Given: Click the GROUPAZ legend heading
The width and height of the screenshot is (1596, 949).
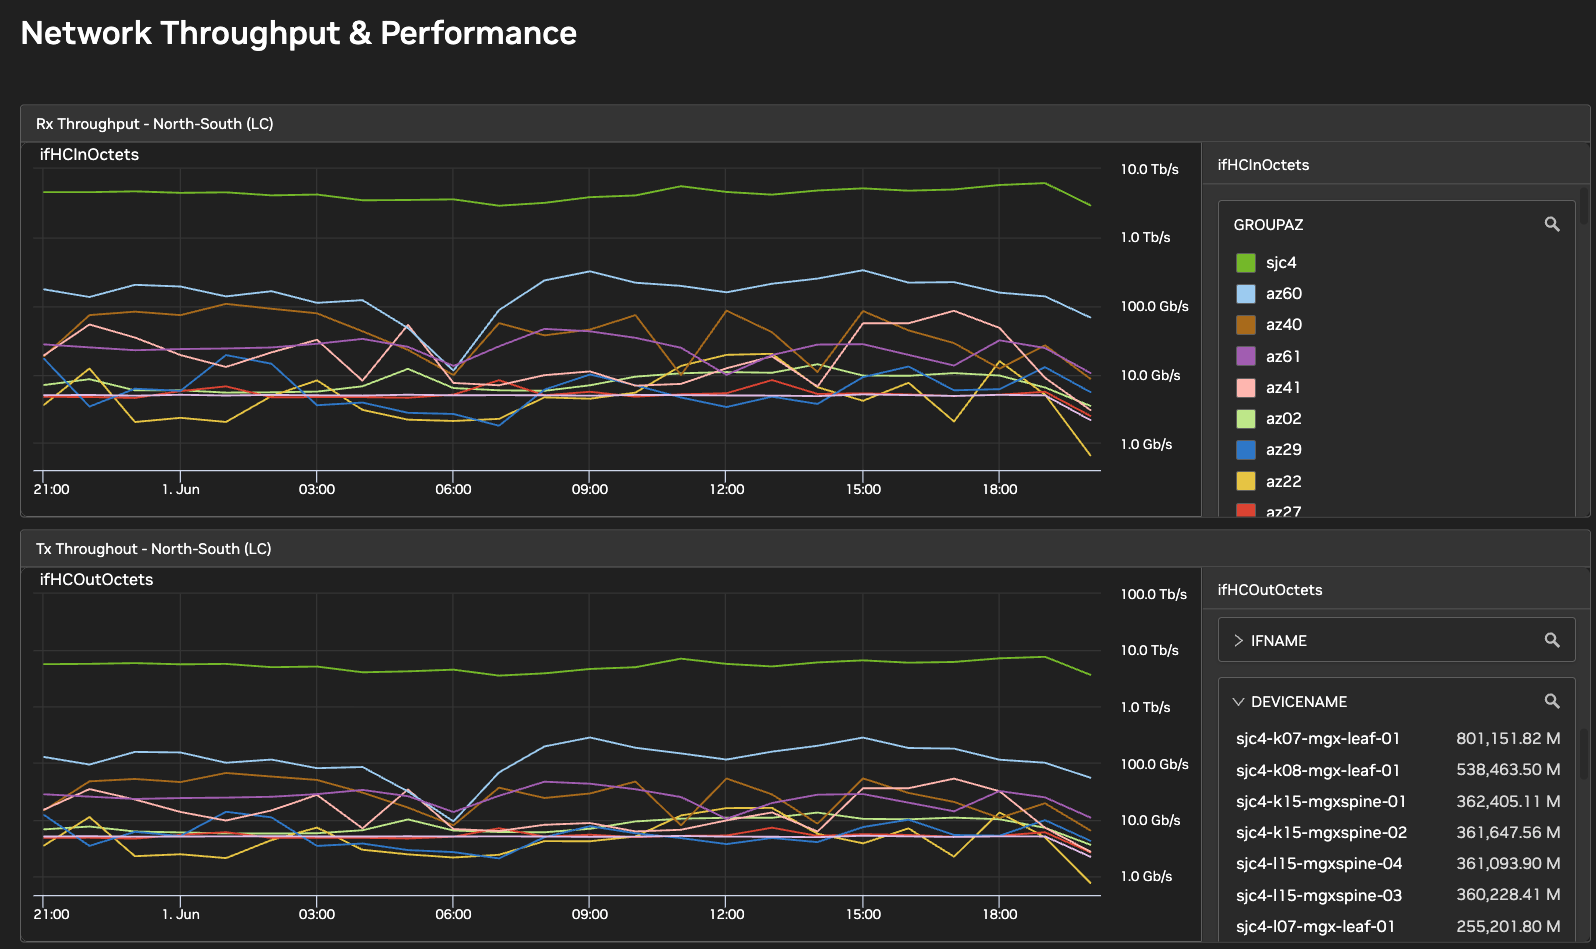Looking at the screenshot, I should point(1268,225).
